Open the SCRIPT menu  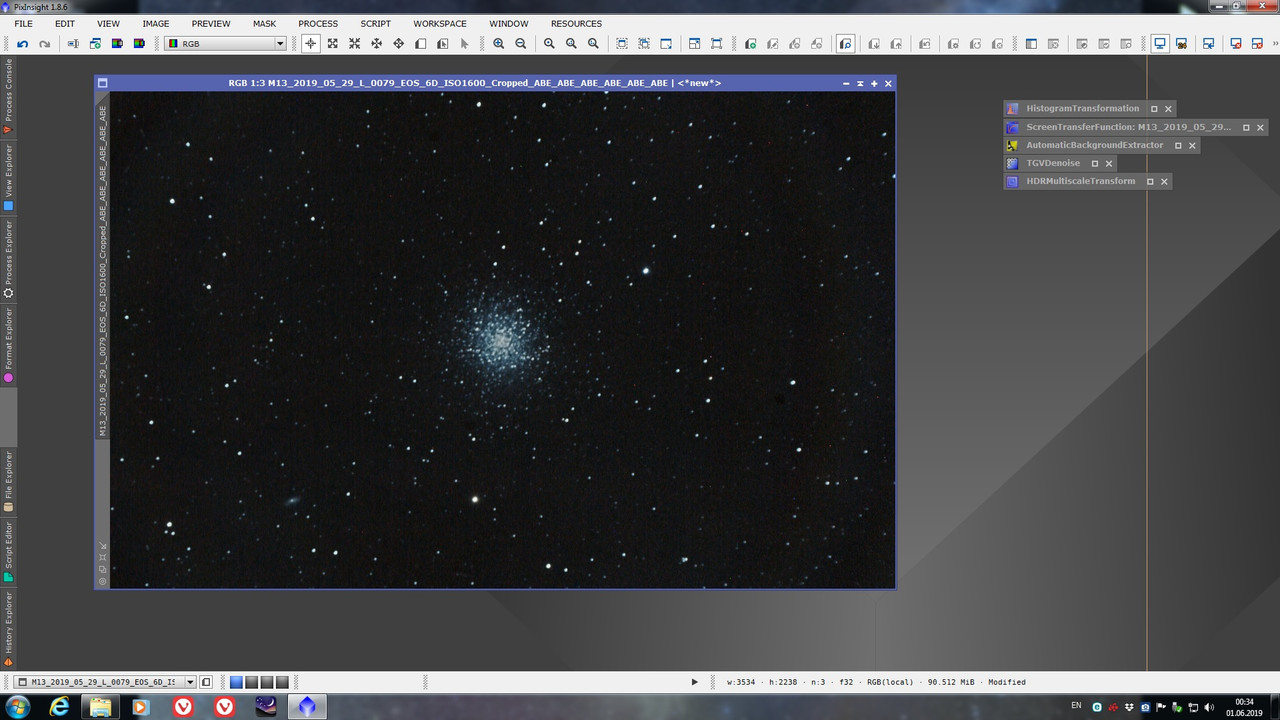(376, 23)
